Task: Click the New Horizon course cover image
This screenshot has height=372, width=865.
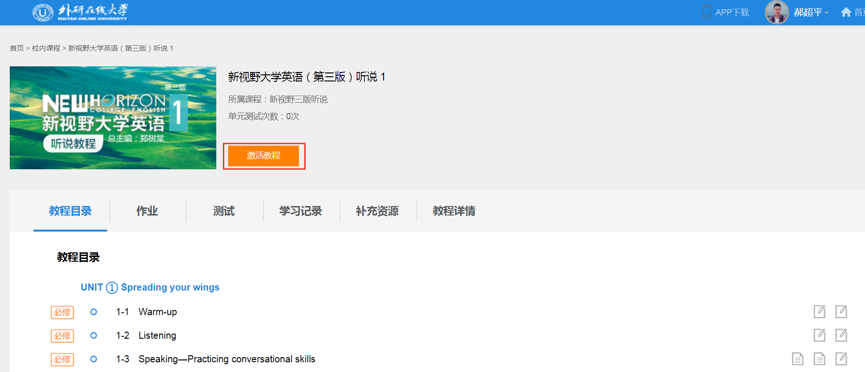Action: click(113, 118)
